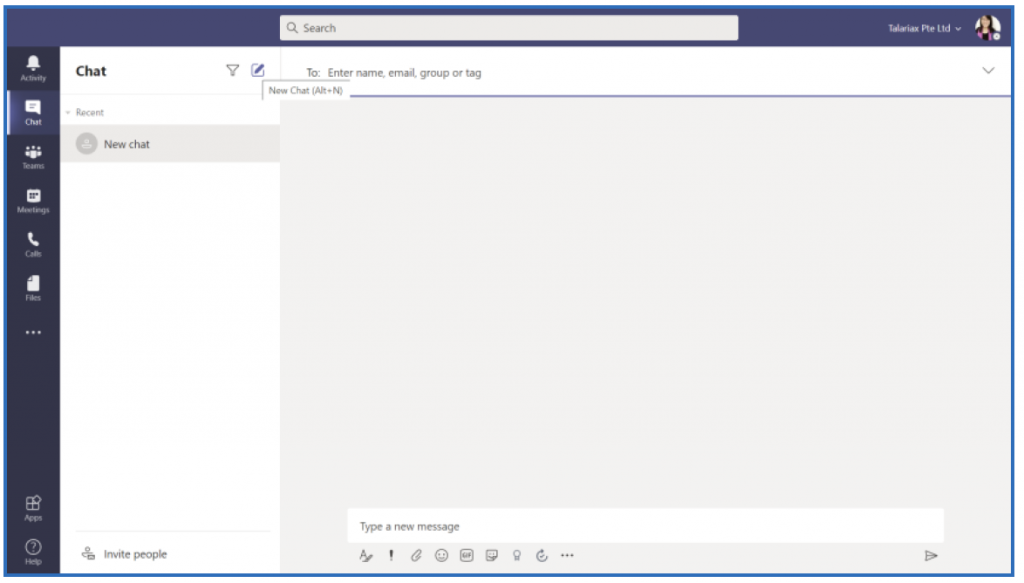Compose a new chat
Screen dimensions: 1024x583
(x=258, y=70)
